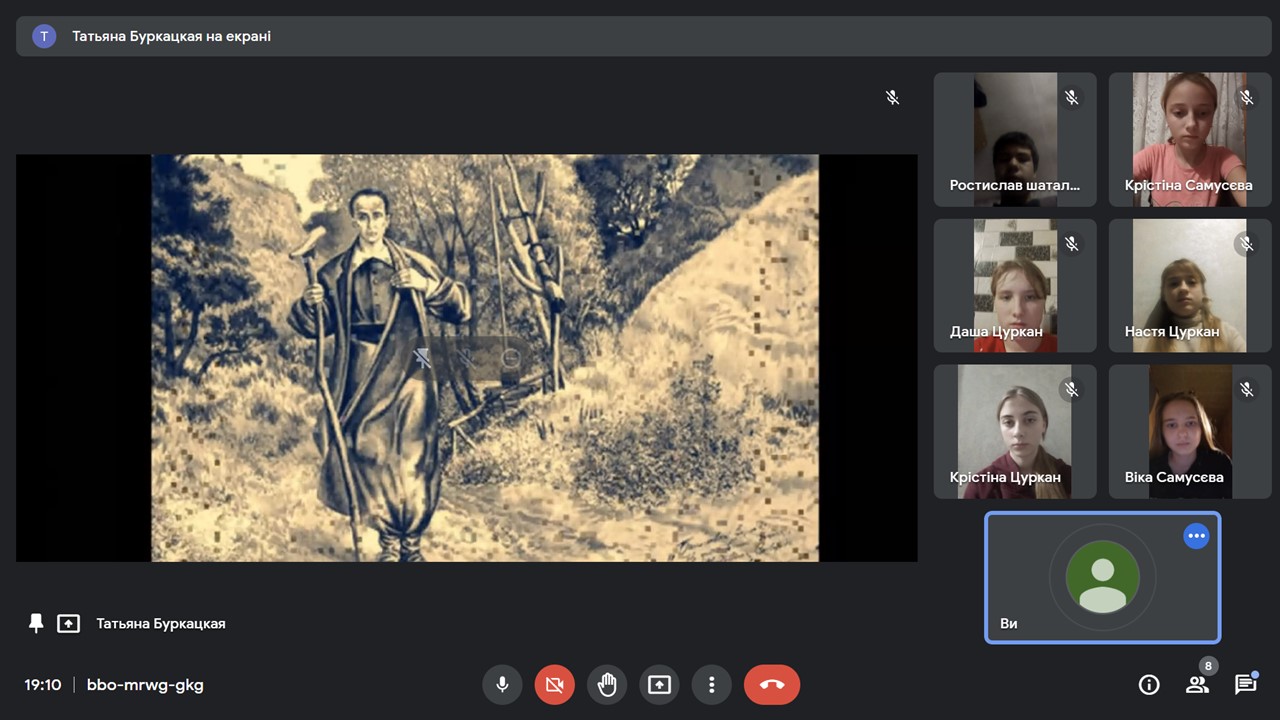Click the 'Ви' label on your tile
Screen dimensions: 1280x720
point(1009,623)
